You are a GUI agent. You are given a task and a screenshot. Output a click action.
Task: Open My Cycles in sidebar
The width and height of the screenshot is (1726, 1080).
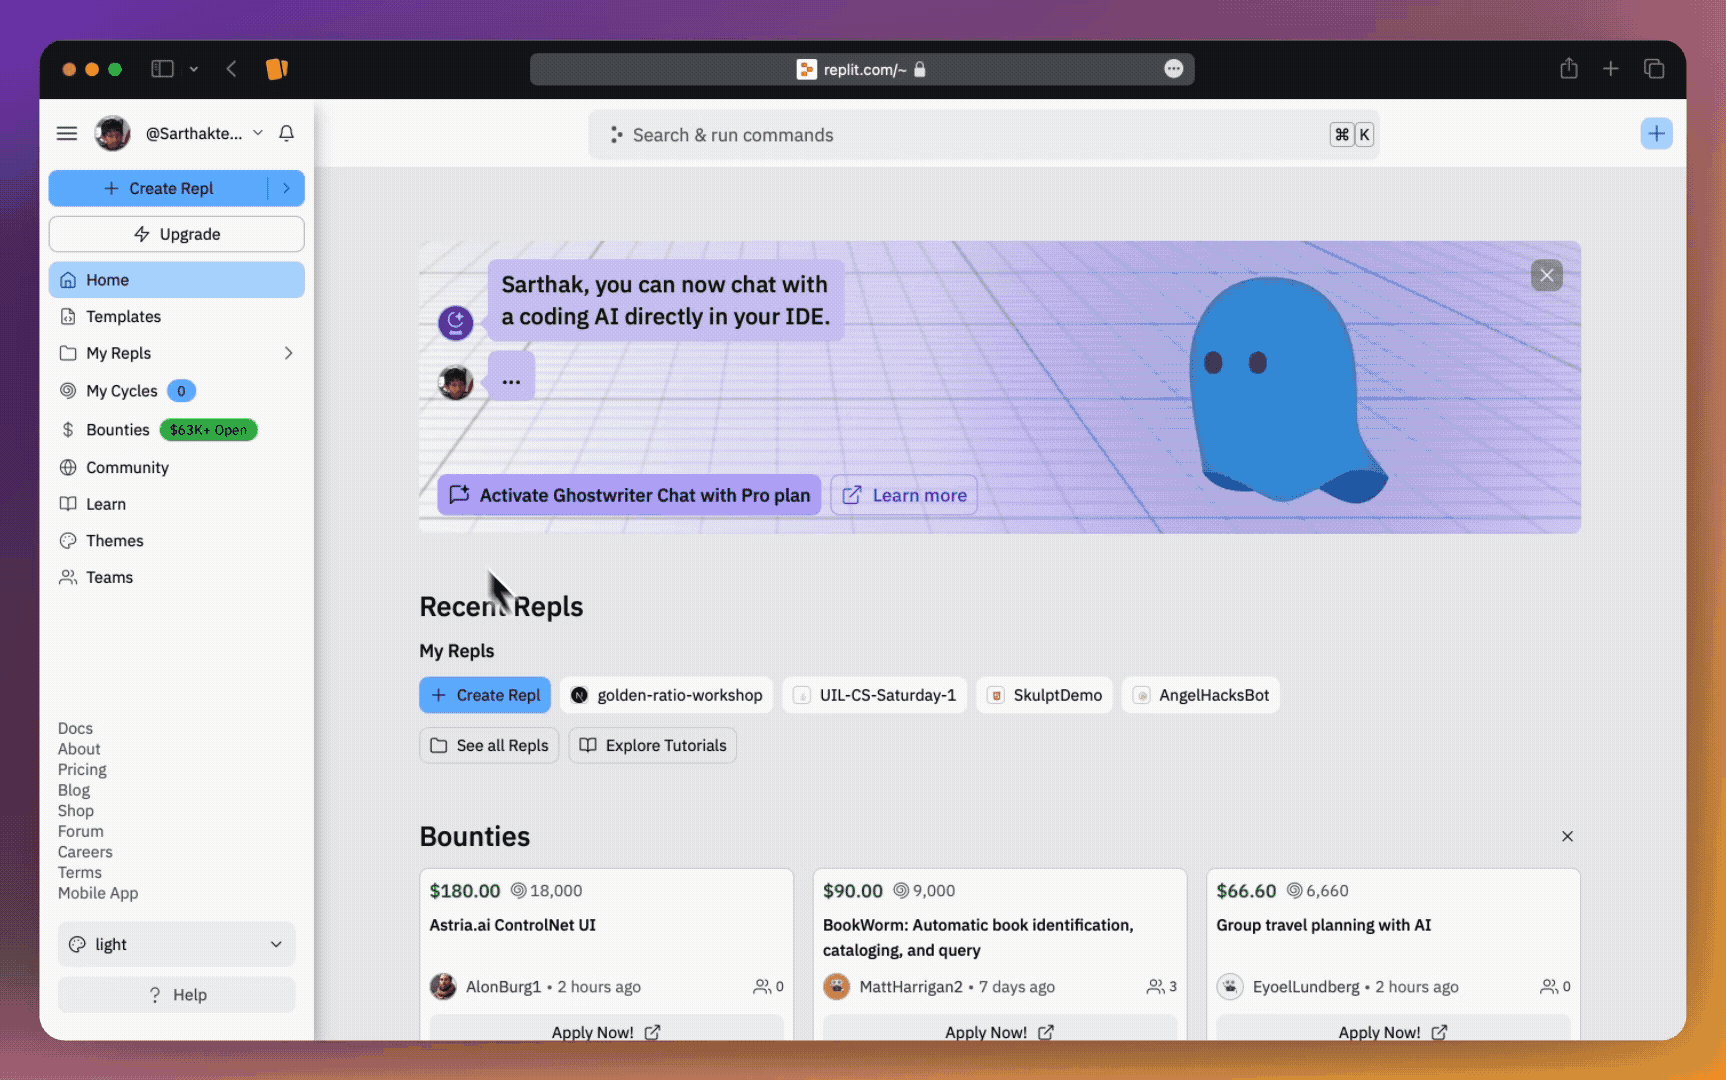point(121,391)
